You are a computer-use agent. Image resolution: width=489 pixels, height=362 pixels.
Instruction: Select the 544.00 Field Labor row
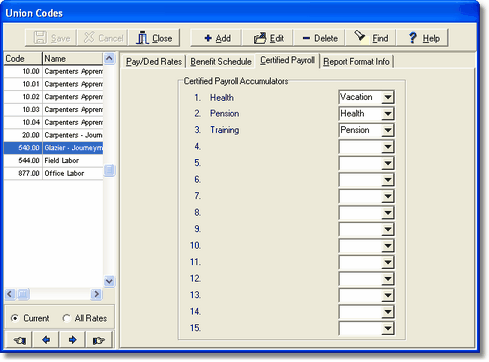(x=53, y=160)
